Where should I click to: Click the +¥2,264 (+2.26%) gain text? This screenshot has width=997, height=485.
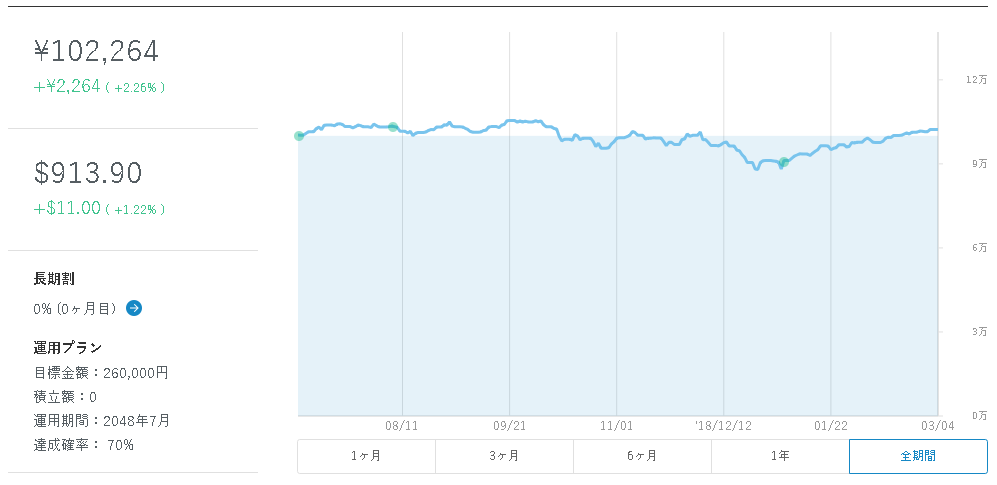(x=100, y=86)
